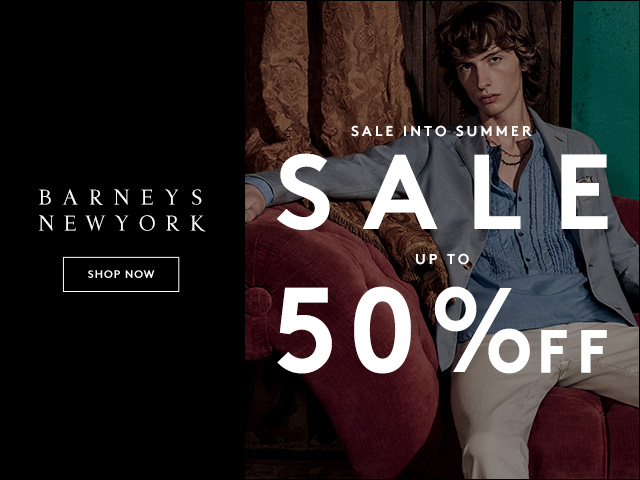The image size is (640, 480).
Task: Click the SALE INTO SUMMER headline
Action: tap(442, 131)
